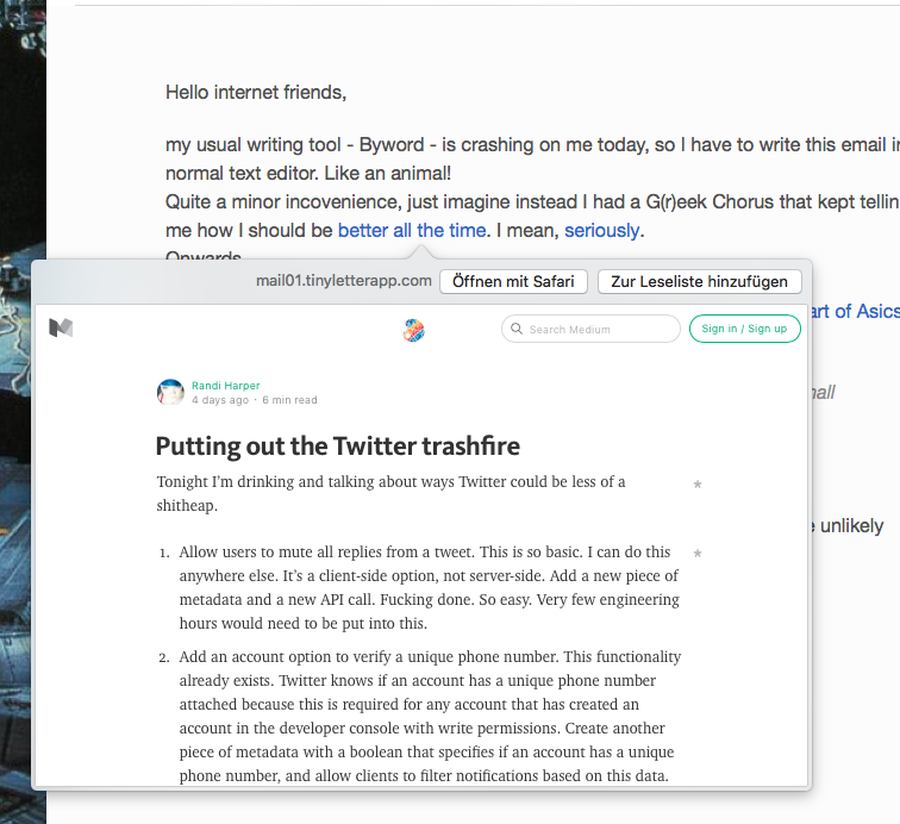The width and height of the screenshot is (900, 824).
Task: Click the "Quite a minor incovenience" line
Action: (x=533, y=202)
